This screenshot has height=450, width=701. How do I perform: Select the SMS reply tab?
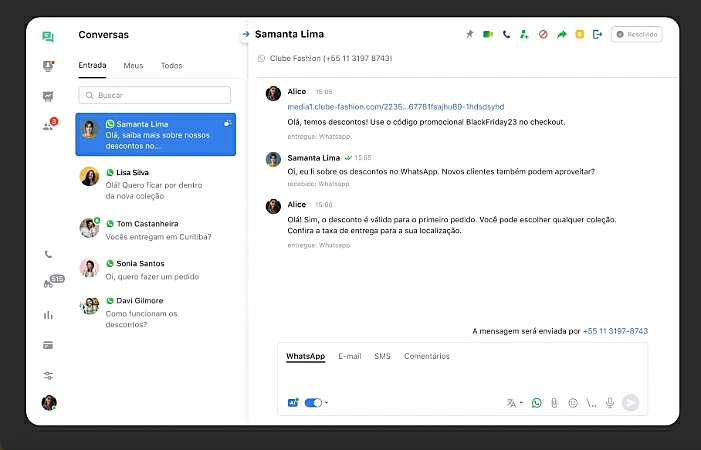382,356
